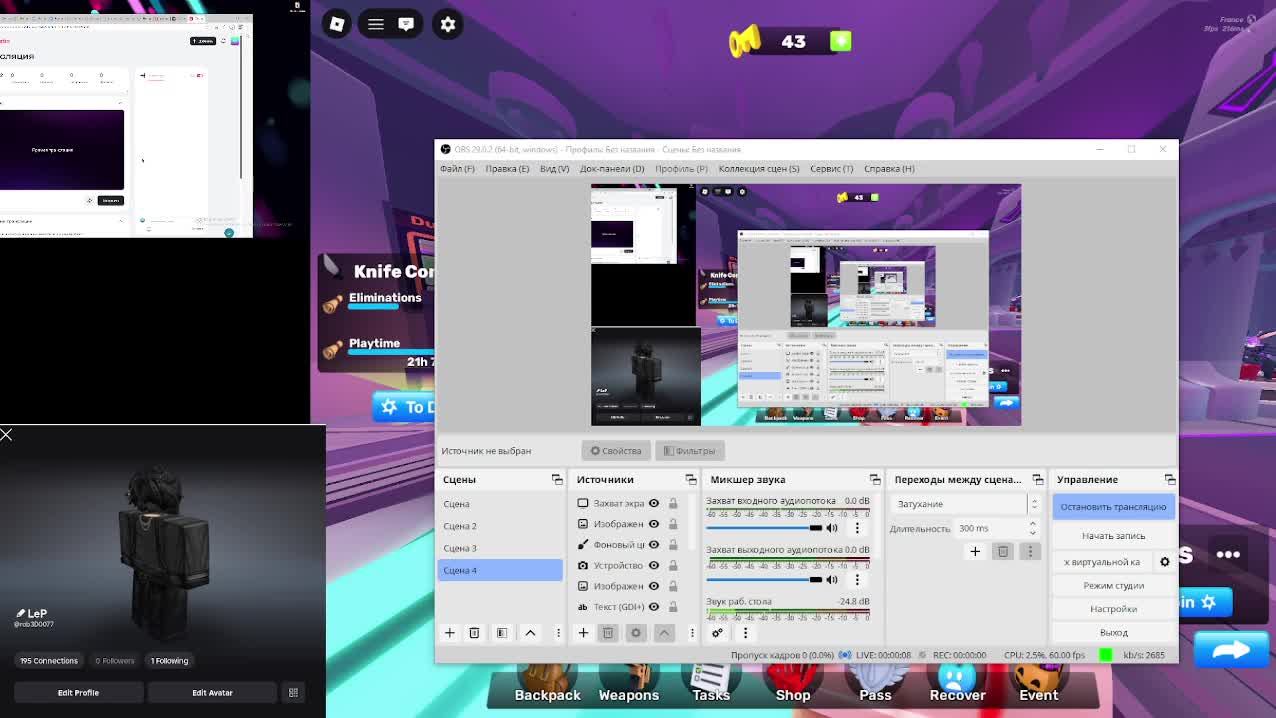
Task: Open Док-панели (D) menu
Action: click(x=612, y=168)
